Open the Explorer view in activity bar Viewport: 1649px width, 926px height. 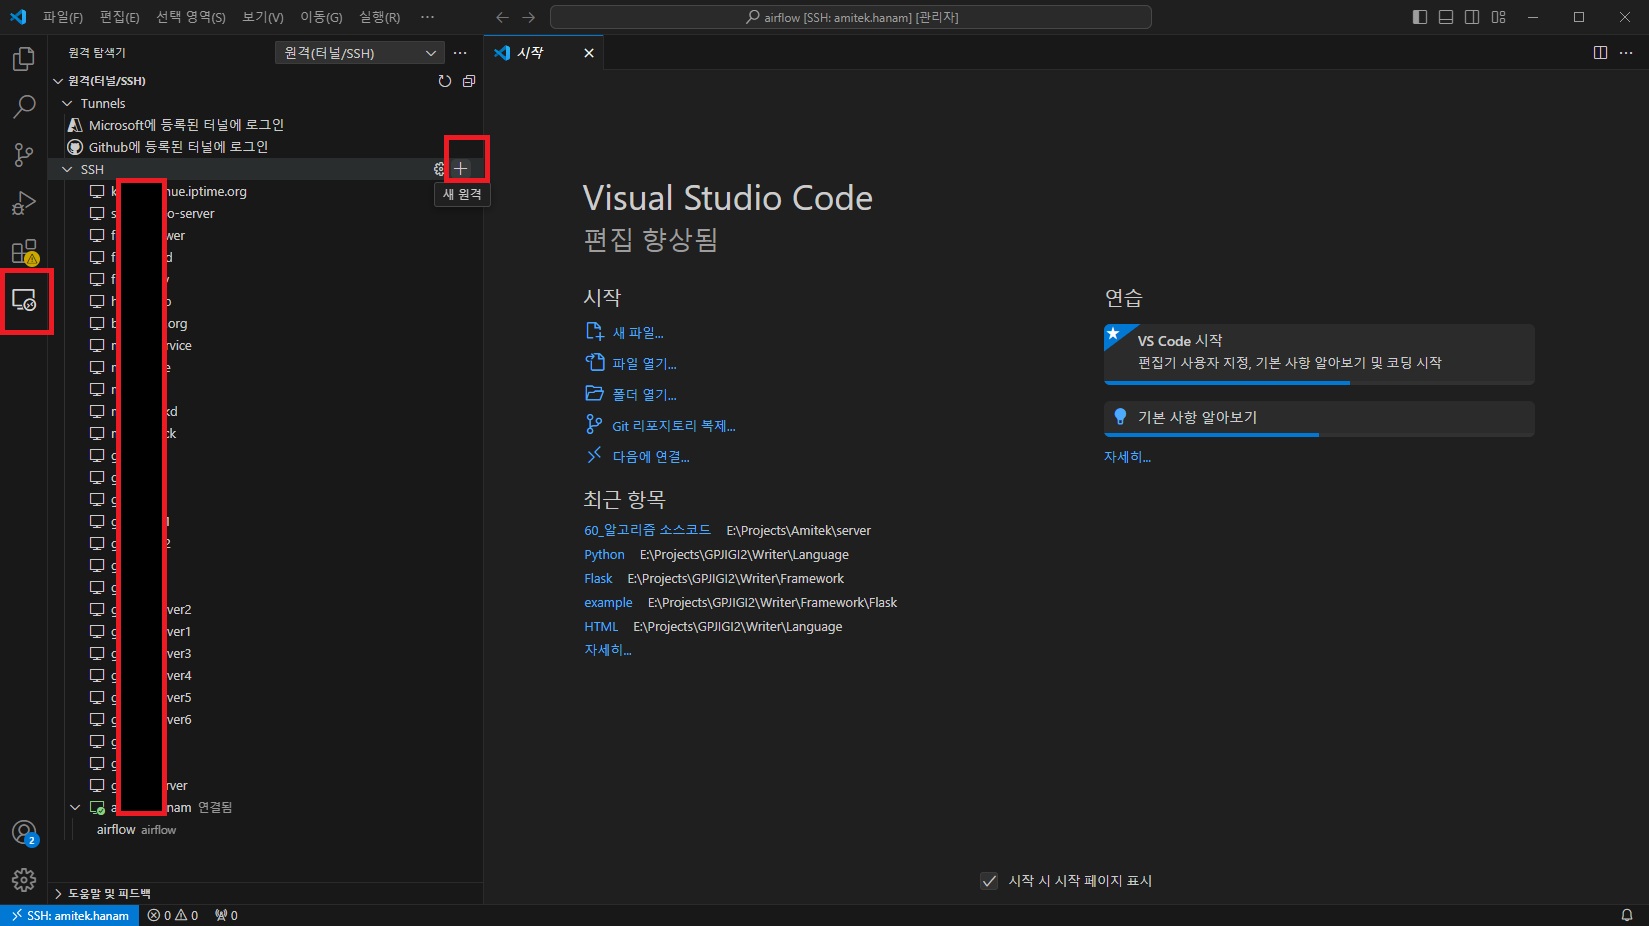coord(24,59)
